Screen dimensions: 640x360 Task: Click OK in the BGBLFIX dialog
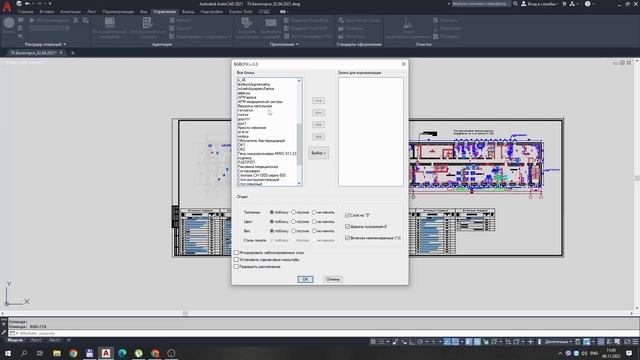(x=305, y=279)
